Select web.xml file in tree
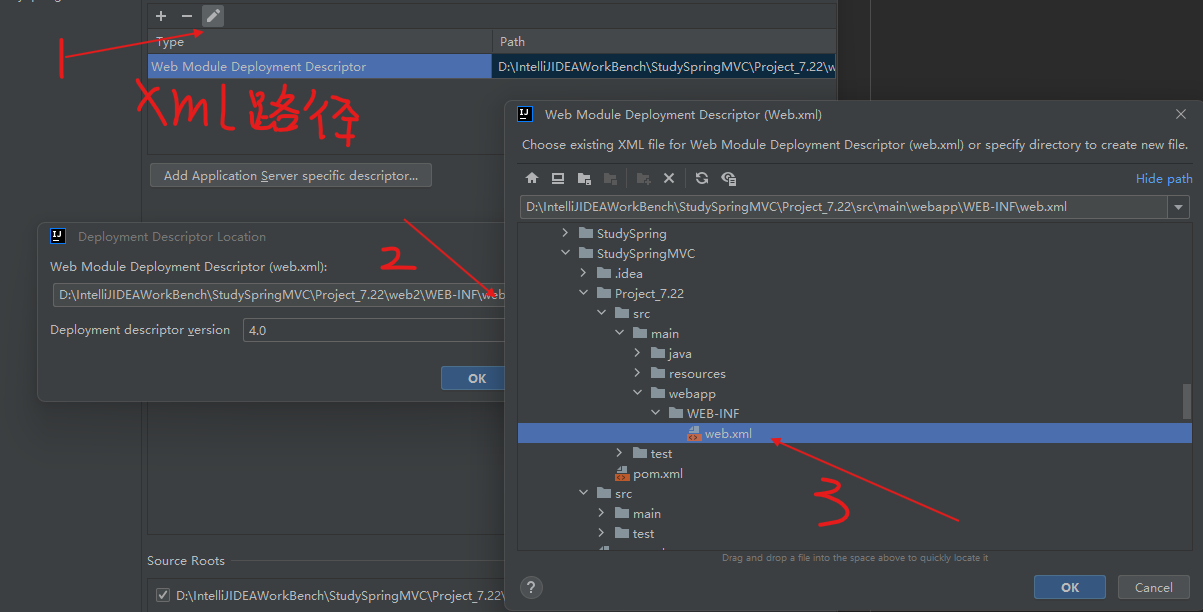 tap(727, 433)
